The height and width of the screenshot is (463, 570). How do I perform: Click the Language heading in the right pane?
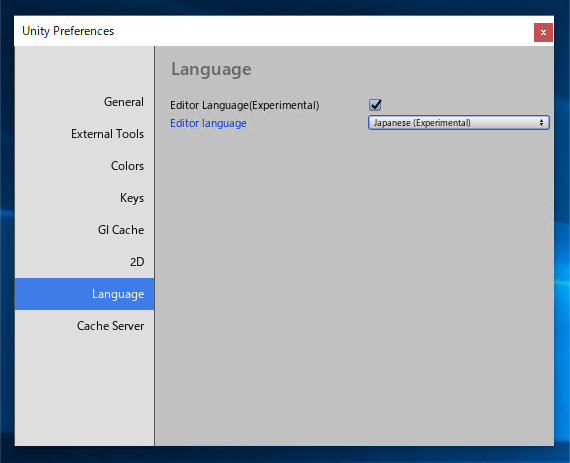pyautogui.click(x=211, y=69)
